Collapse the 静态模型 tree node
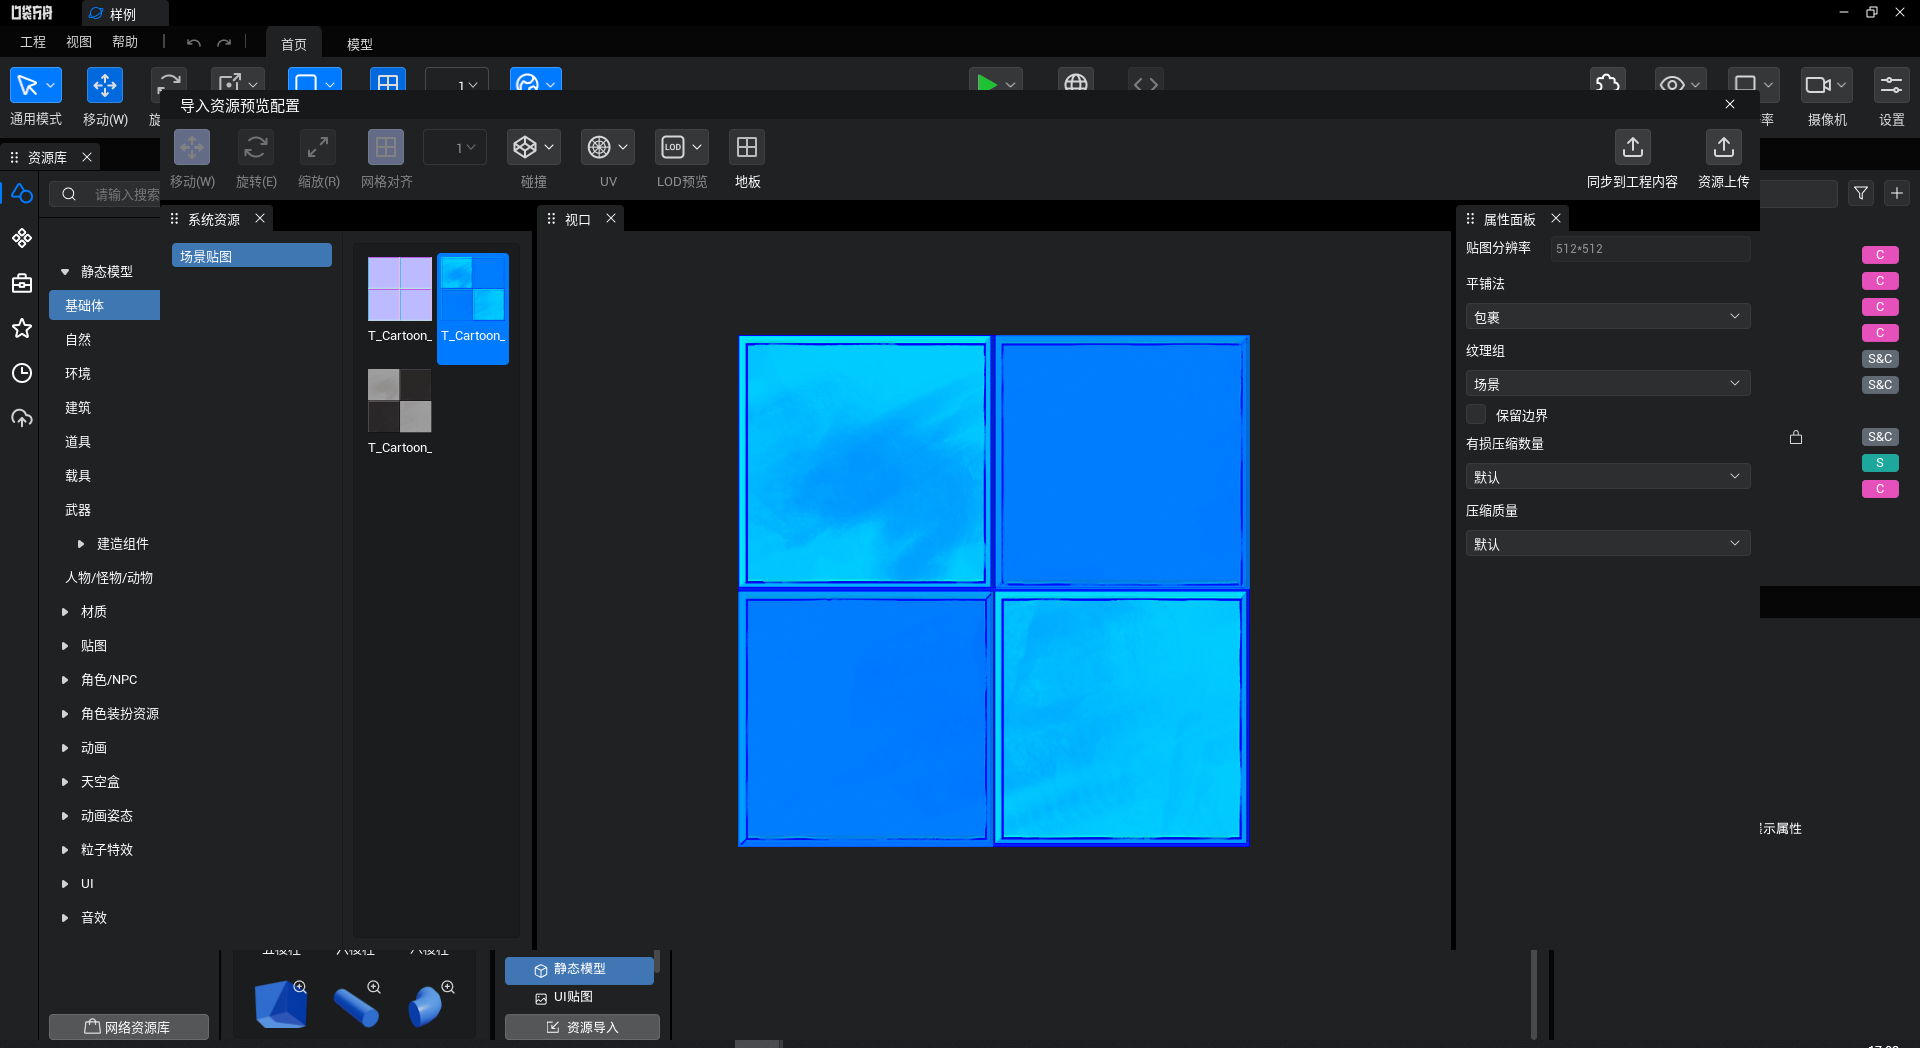Screen dimensions: 1920x1048 65,272
